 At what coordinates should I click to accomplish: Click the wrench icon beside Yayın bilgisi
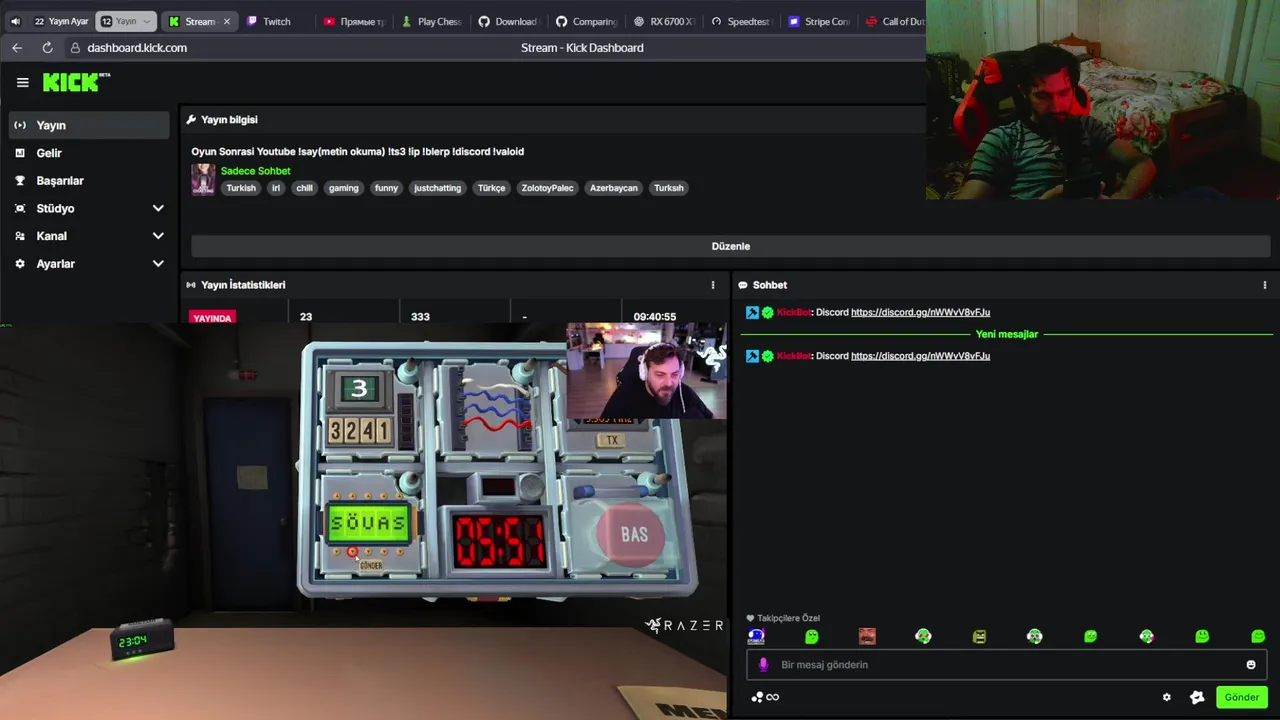191,120
